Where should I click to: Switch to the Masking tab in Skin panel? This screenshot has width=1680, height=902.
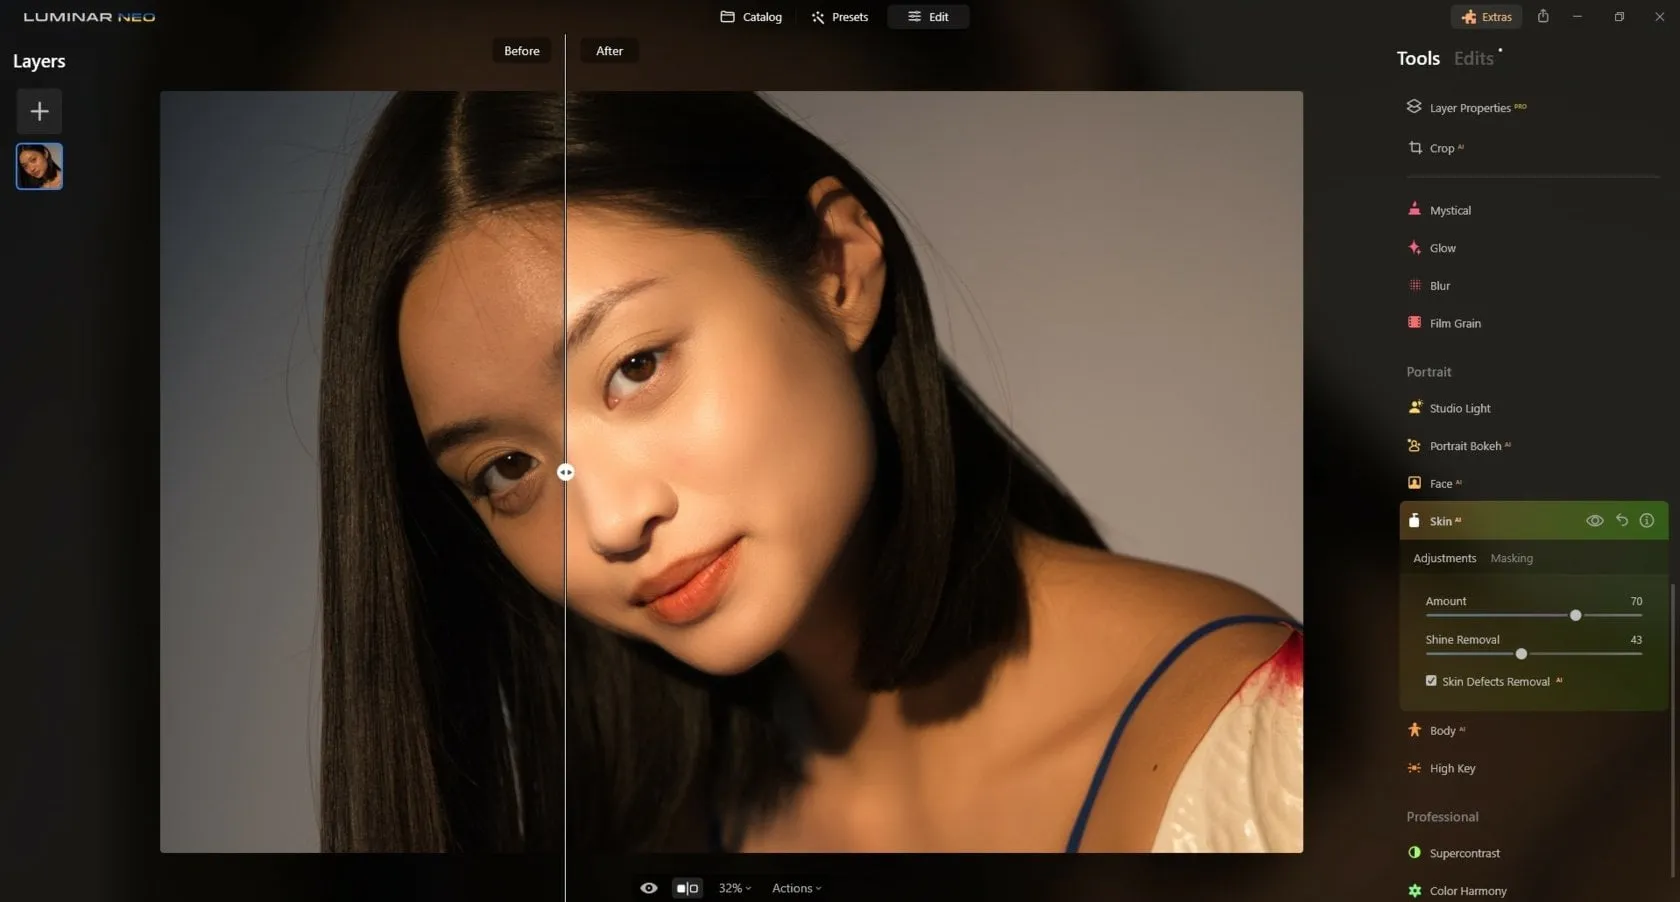click(1511, 558)
